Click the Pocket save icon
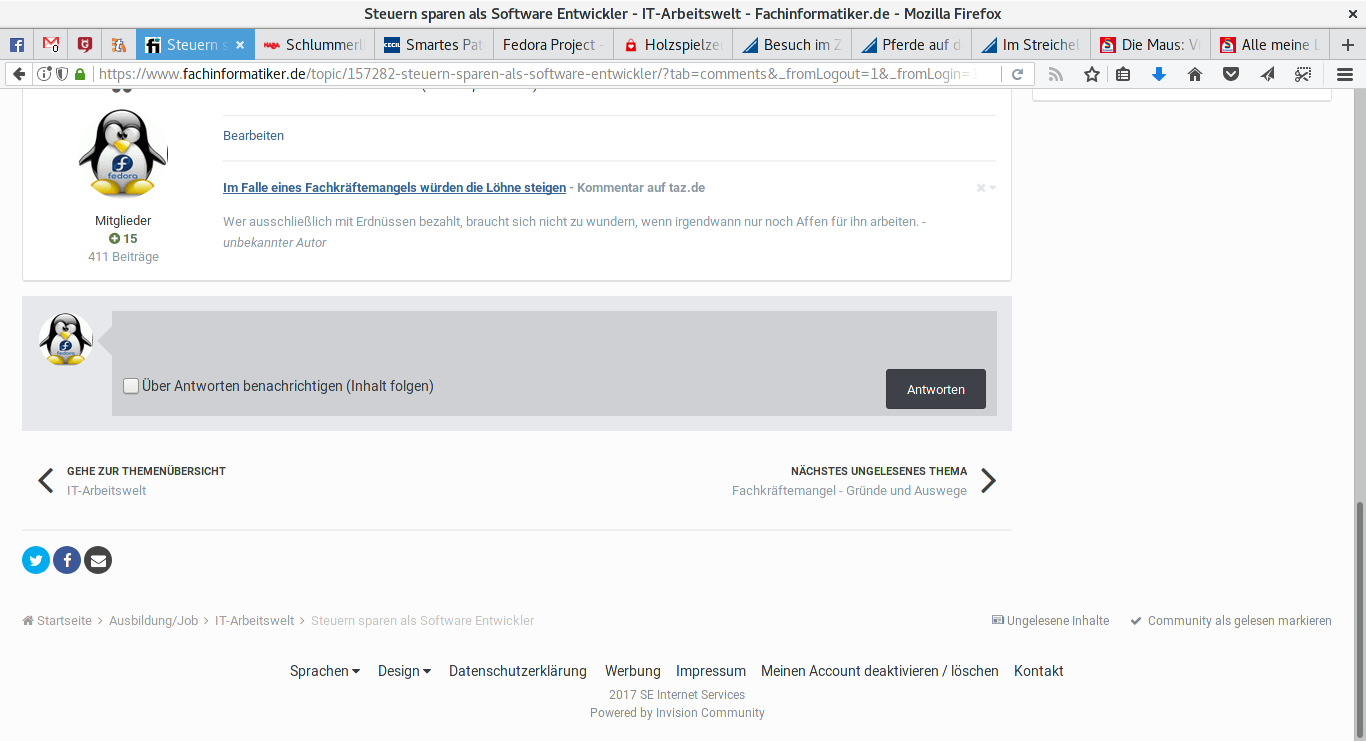 [x=1231, y=74]
